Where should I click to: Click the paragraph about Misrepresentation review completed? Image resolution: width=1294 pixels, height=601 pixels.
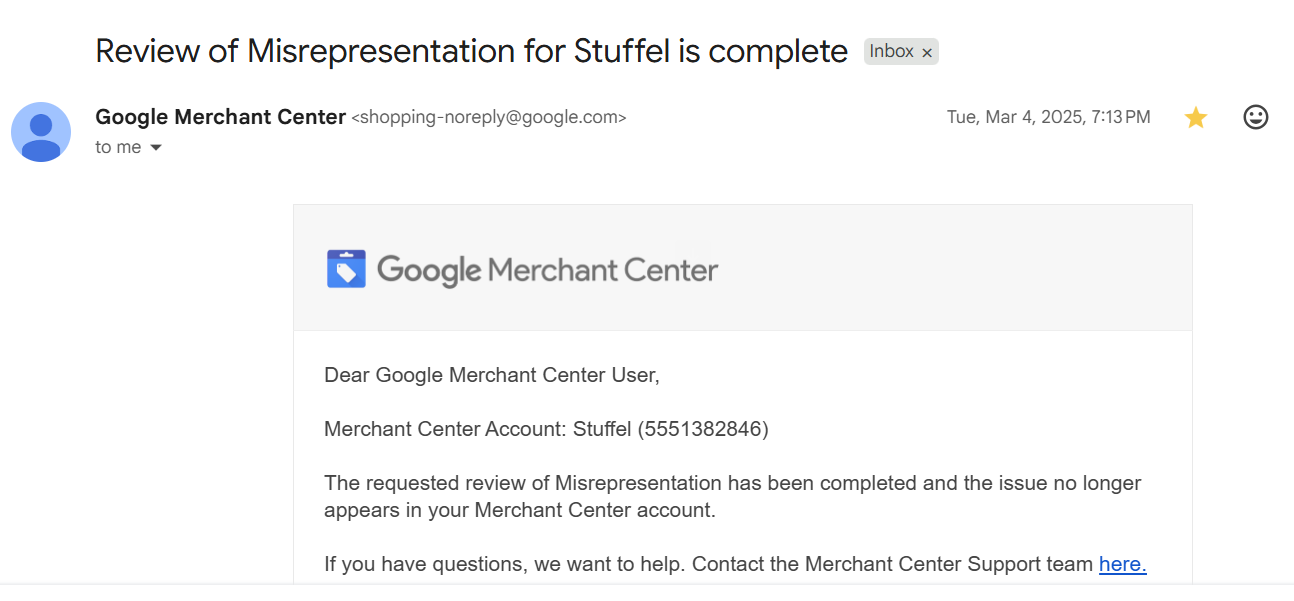pos(733,496)
